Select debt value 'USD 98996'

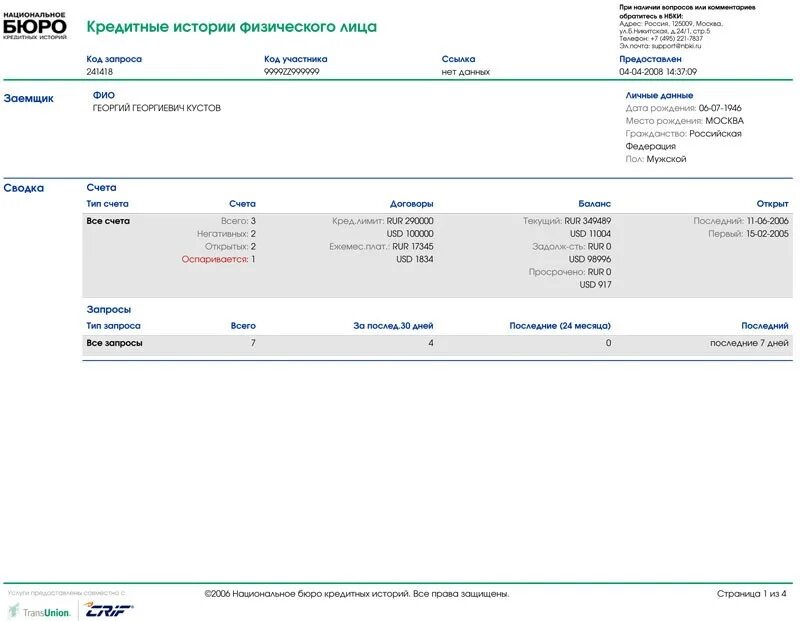pos(590,259)
